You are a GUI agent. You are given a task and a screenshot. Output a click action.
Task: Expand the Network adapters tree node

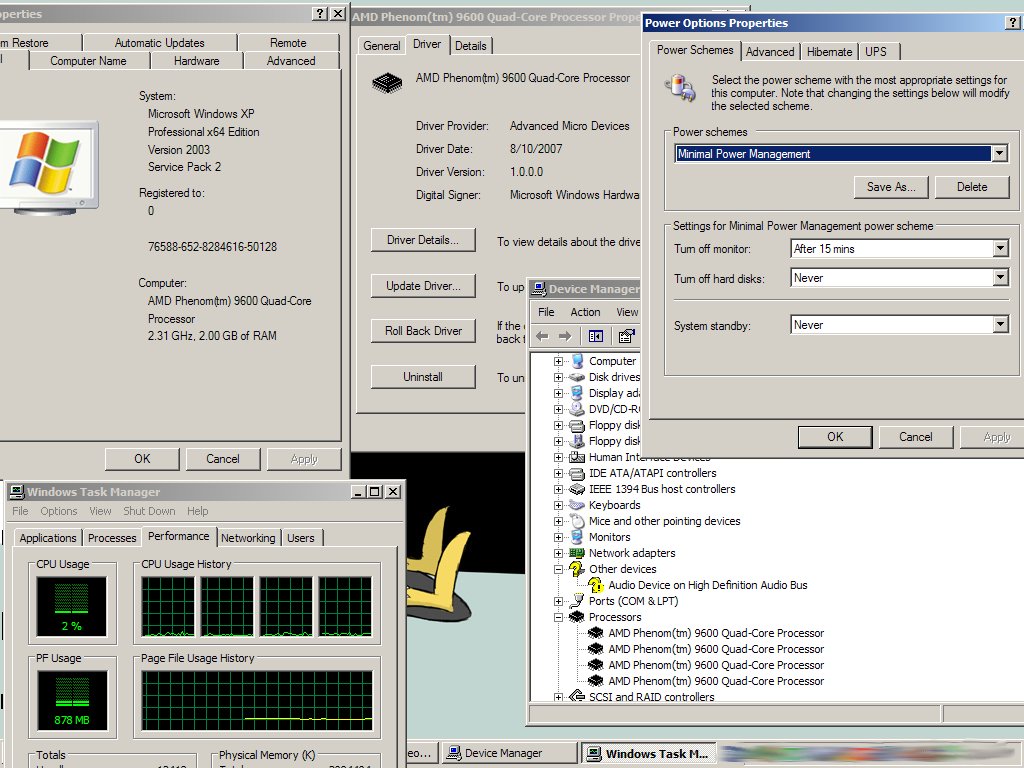(x=558, y=553)
